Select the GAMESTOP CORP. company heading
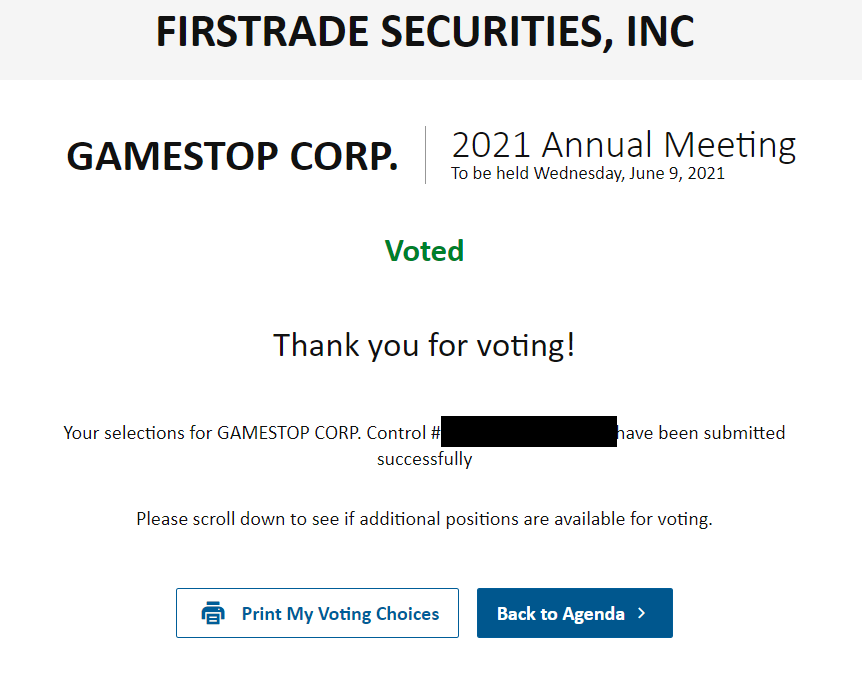862x675 pixels. tap(232, 157)
